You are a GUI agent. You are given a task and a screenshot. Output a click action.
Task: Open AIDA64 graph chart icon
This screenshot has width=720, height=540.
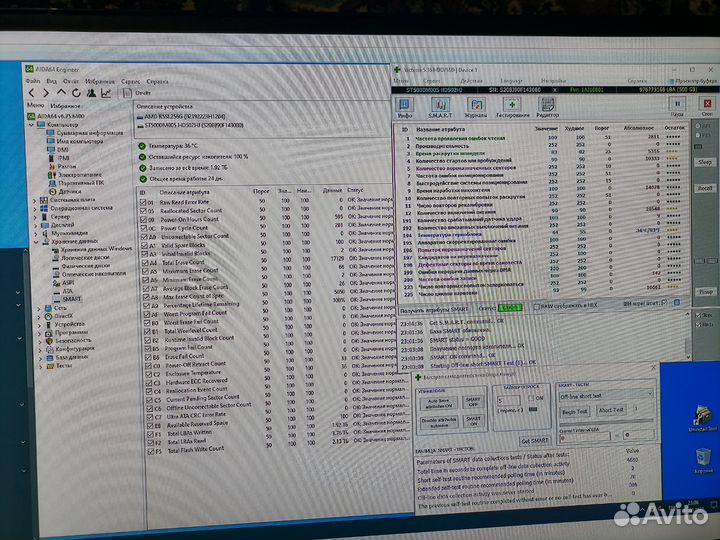[x=106, y=93]
